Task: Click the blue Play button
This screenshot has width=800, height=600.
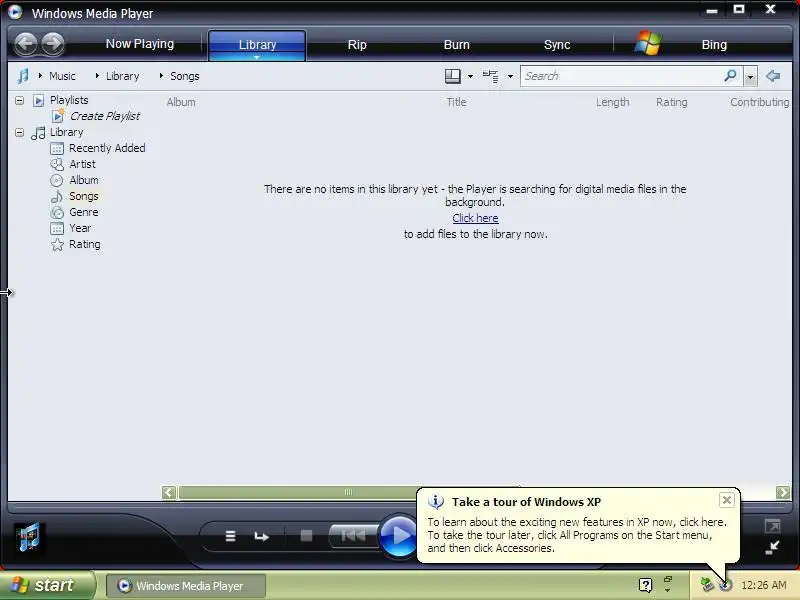Action: [398, 536]
